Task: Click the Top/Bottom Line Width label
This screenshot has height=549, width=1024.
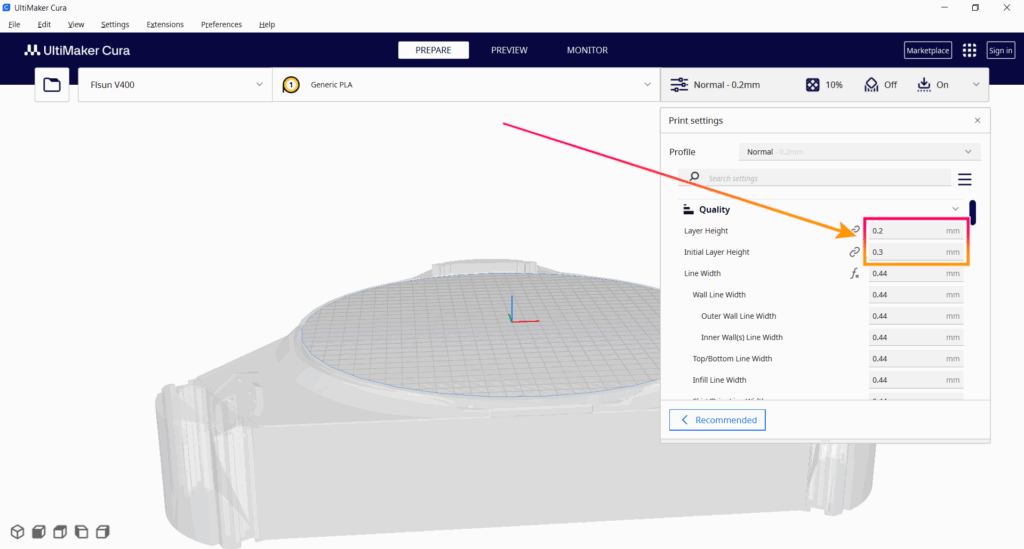Action: (x=732, y=358)
